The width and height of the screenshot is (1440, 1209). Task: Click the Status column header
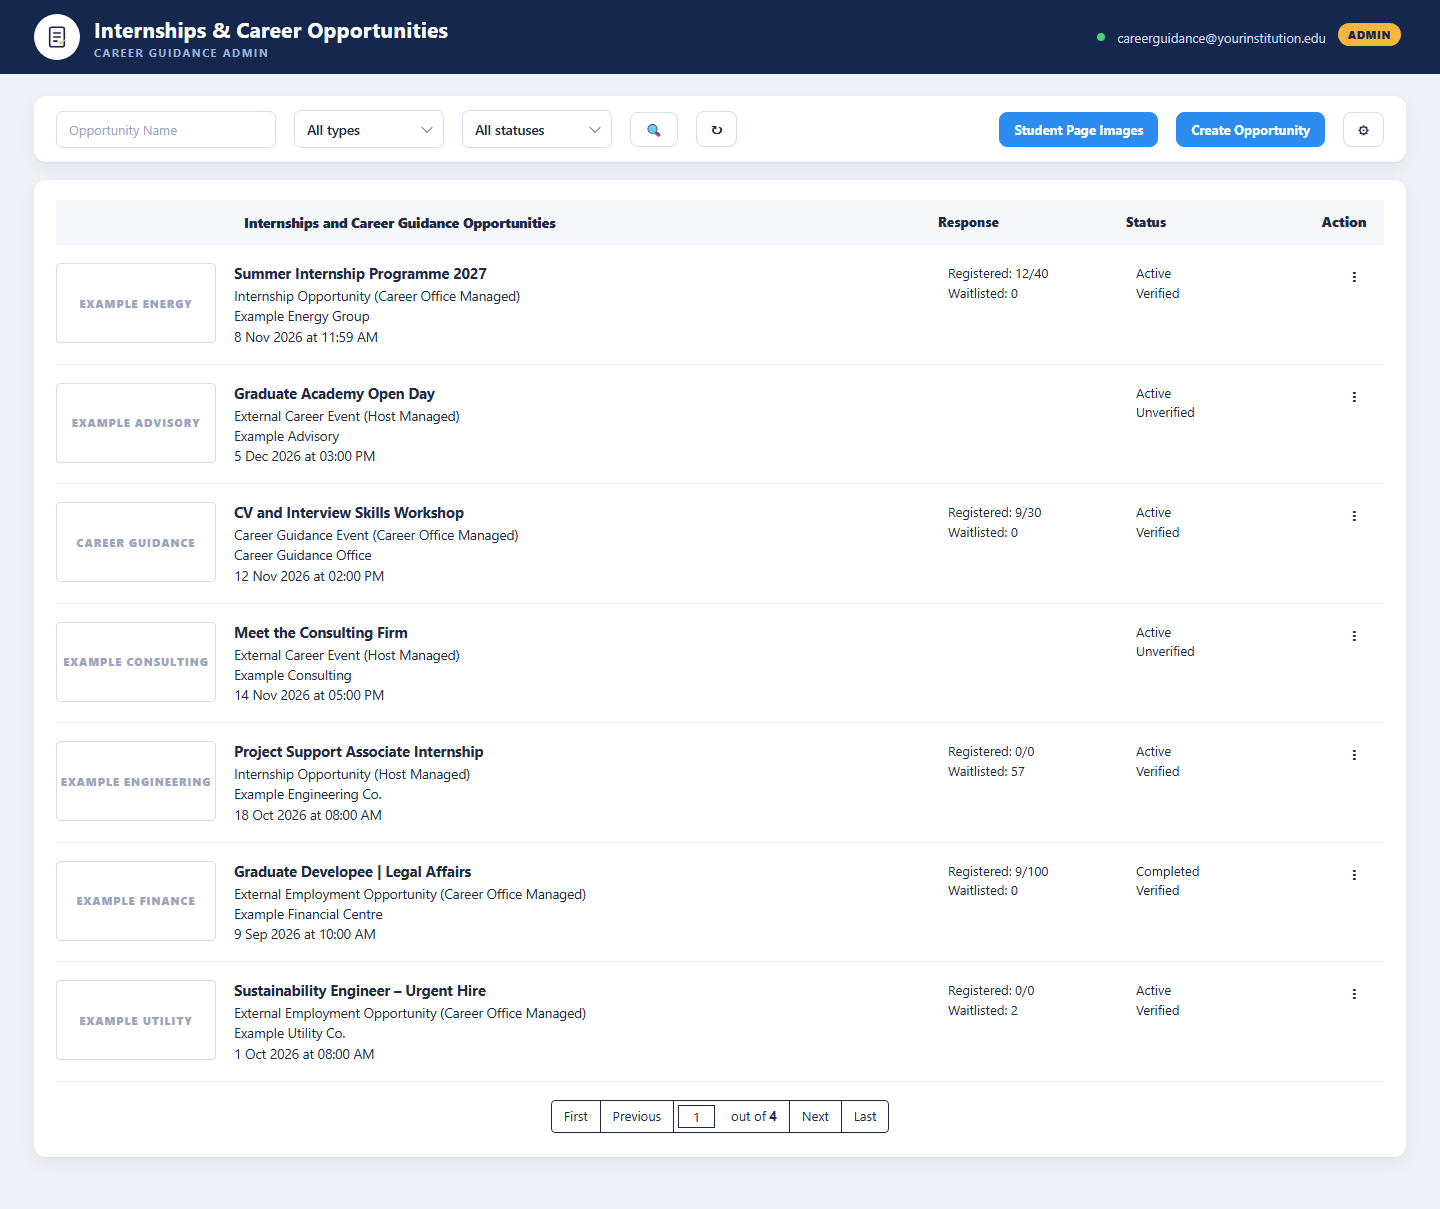1146,222
